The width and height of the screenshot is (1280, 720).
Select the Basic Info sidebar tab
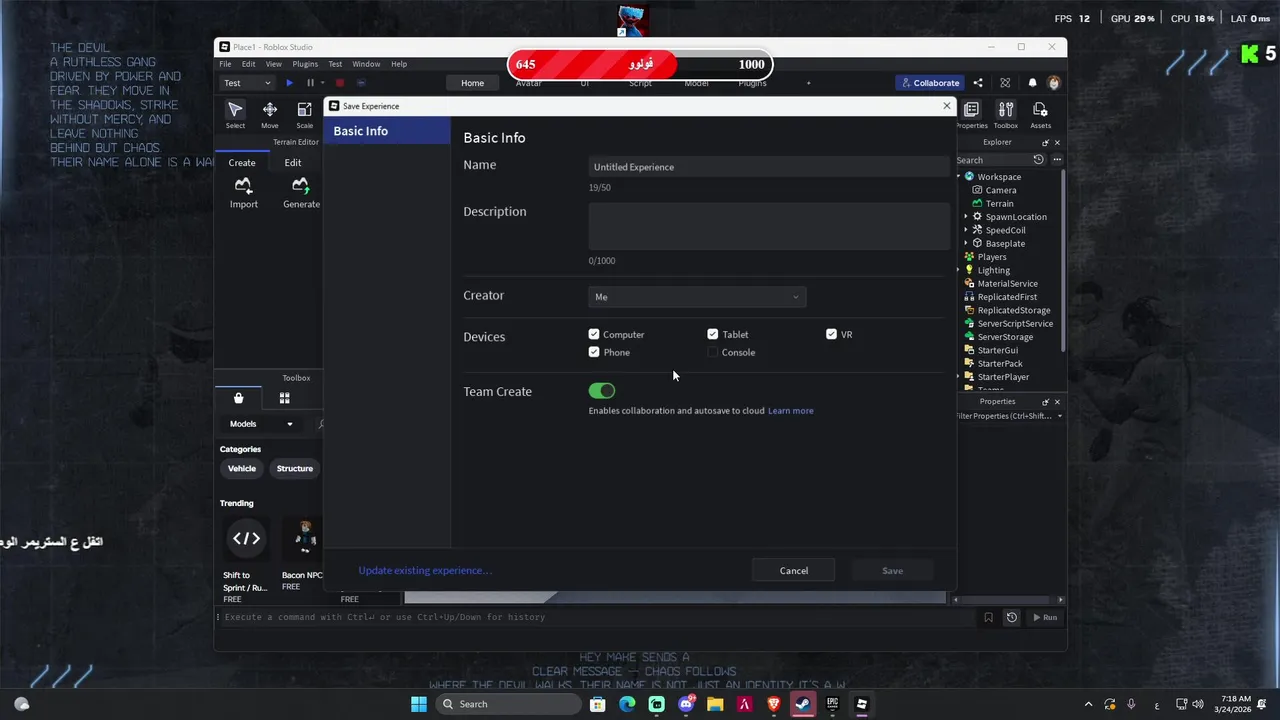point(387,131)
